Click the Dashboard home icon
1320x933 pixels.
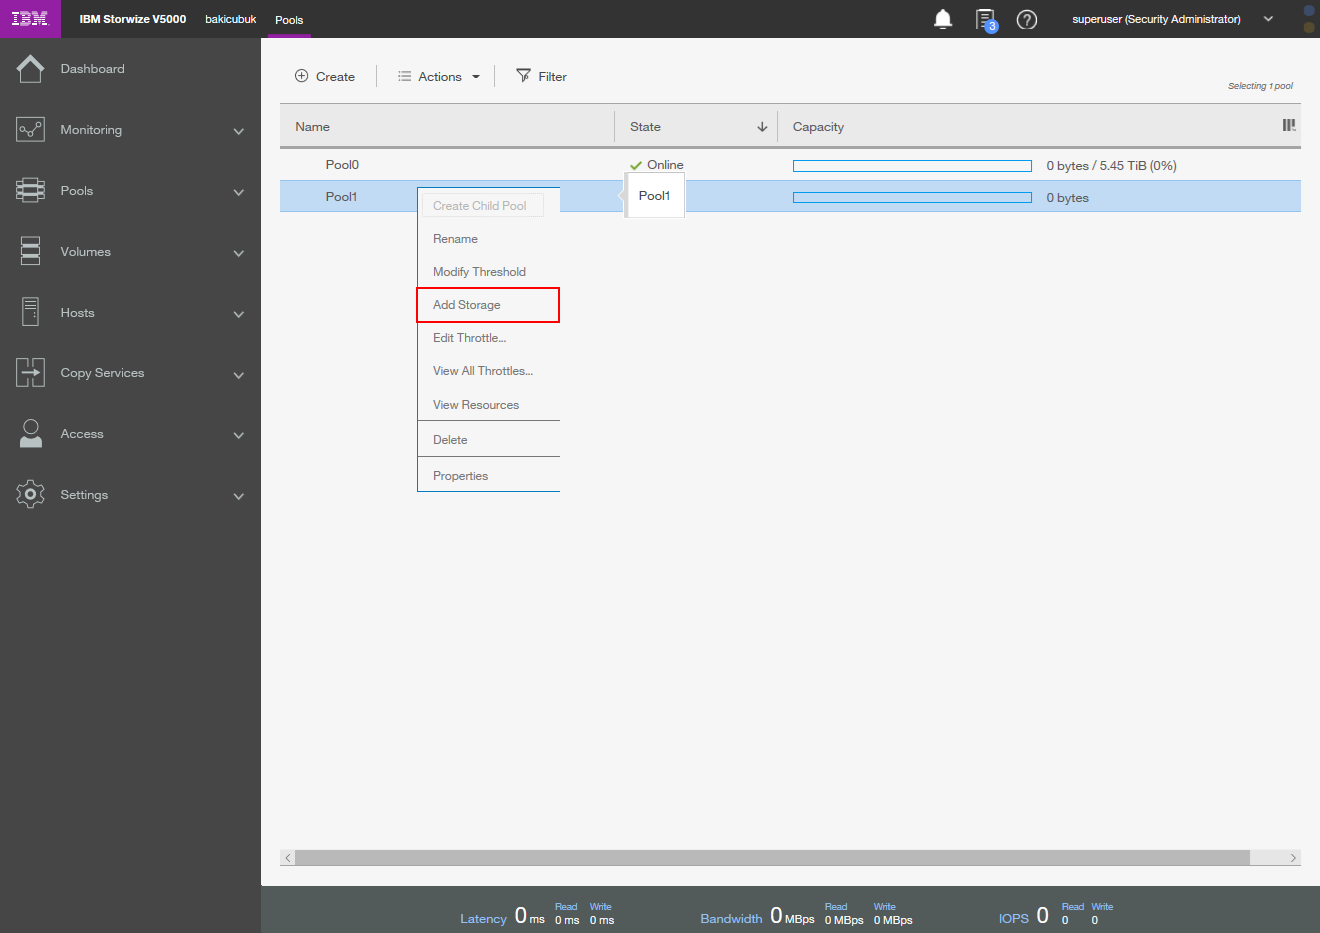pos(30,69)
